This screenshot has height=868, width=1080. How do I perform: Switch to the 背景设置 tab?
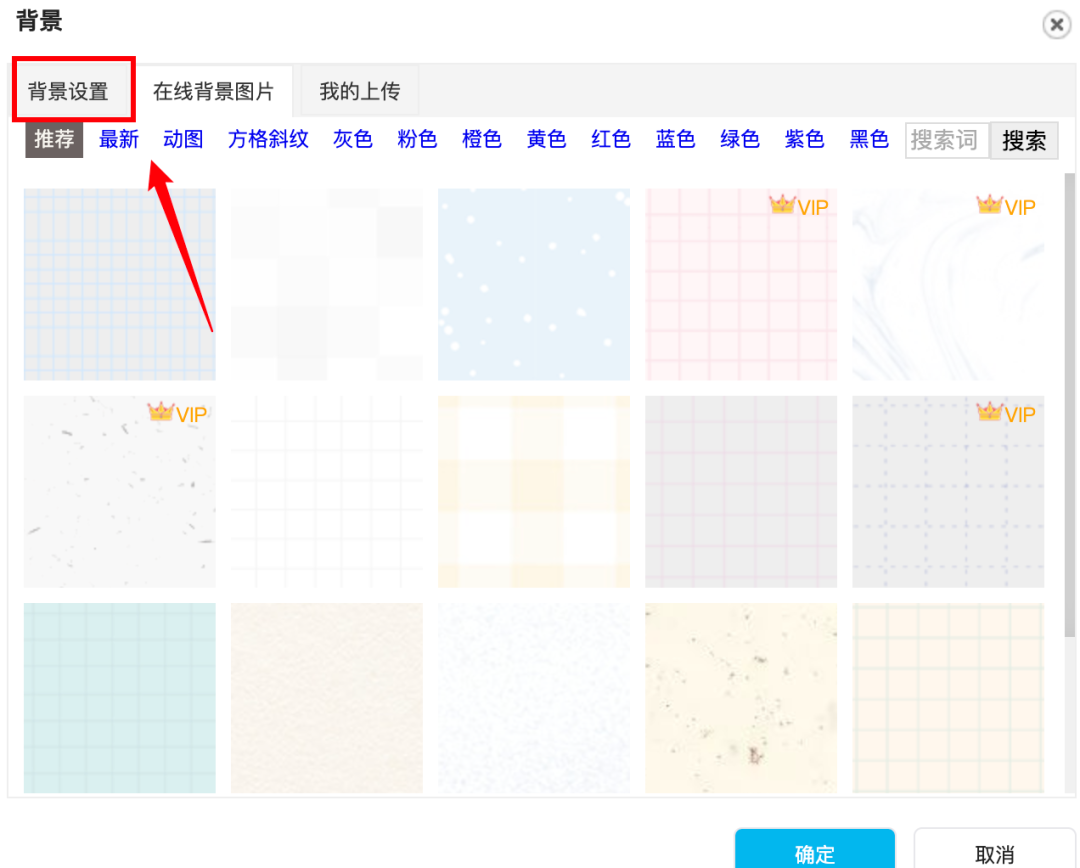click(x=69, y=91)
